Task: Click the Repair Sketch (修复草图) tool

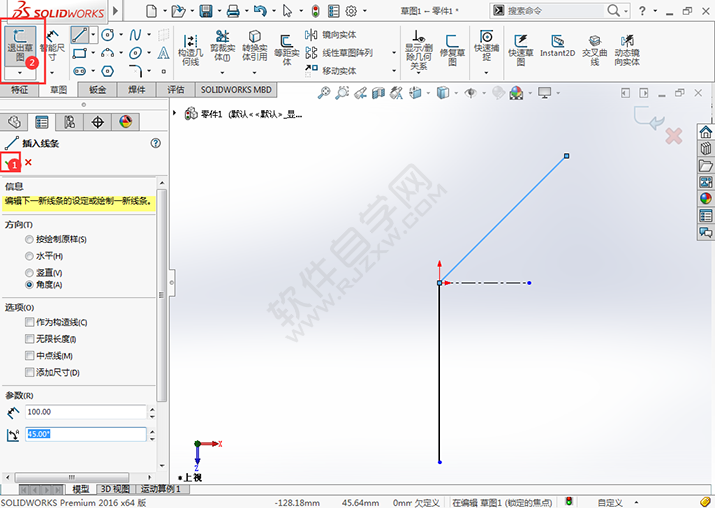Action: point(452,50)
